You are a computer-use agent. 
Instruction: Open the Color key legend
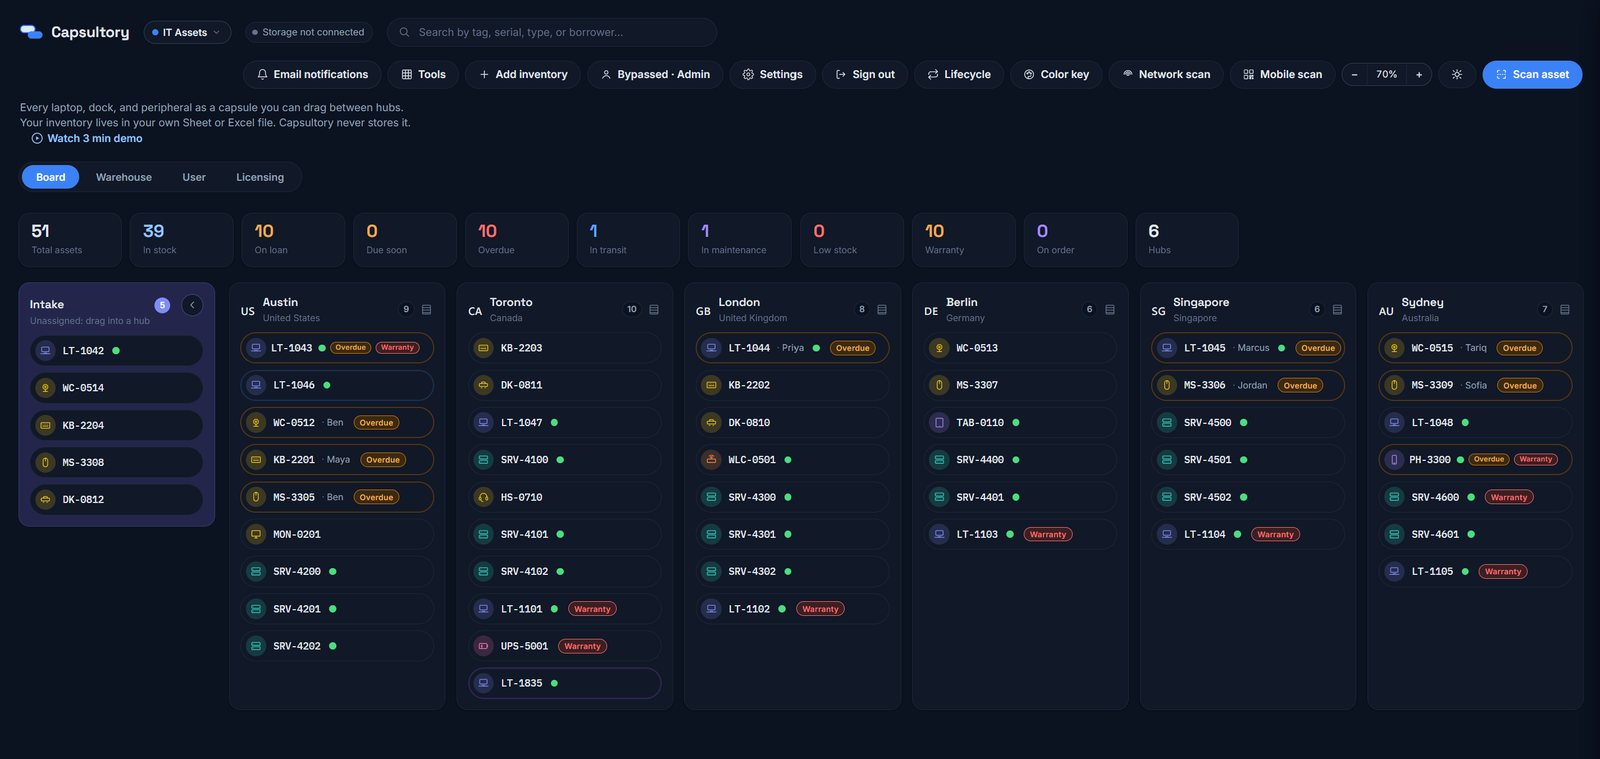[1056, 75]
